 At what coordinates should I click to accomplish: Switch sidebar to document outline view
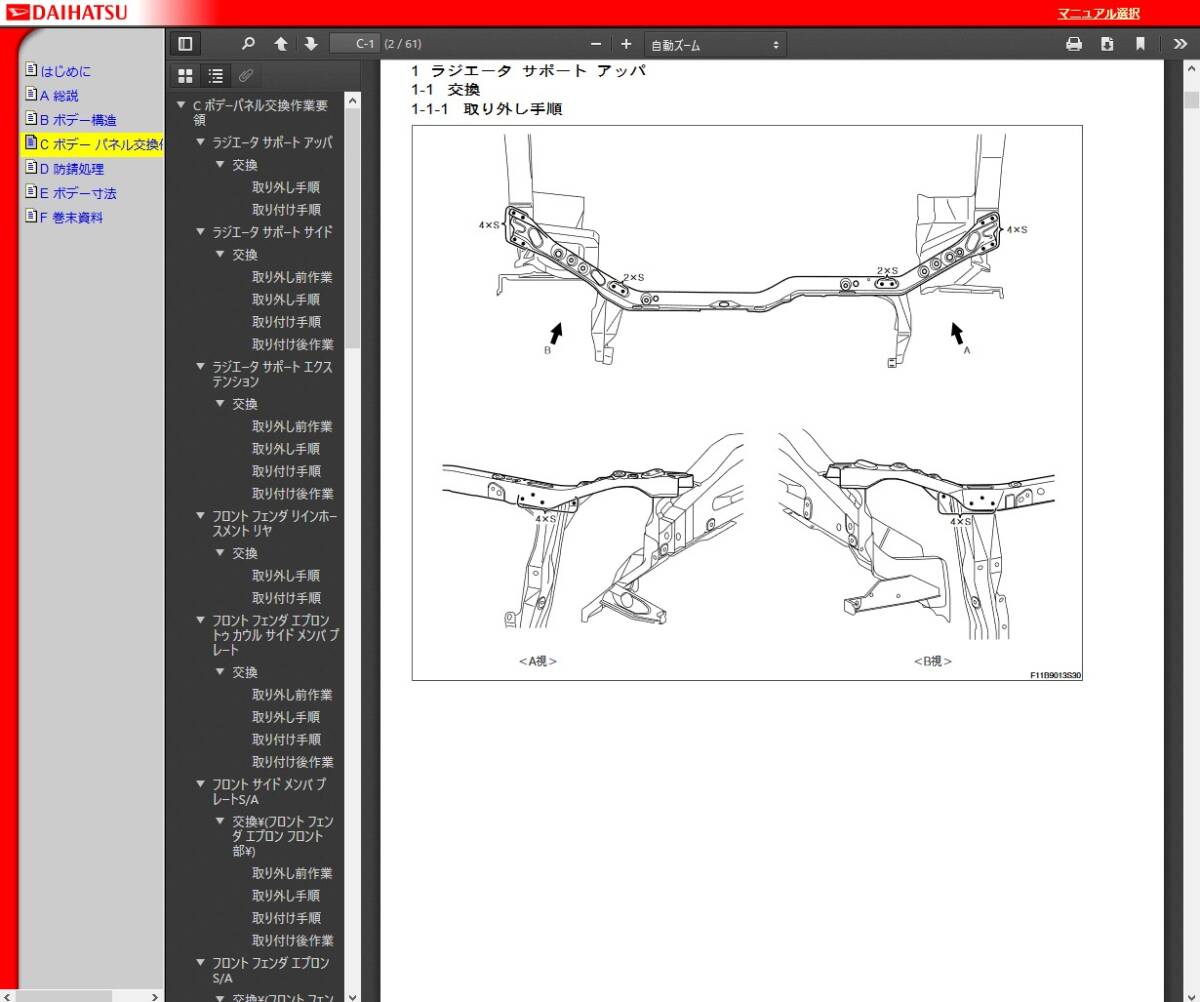click(x=215, y=75)
